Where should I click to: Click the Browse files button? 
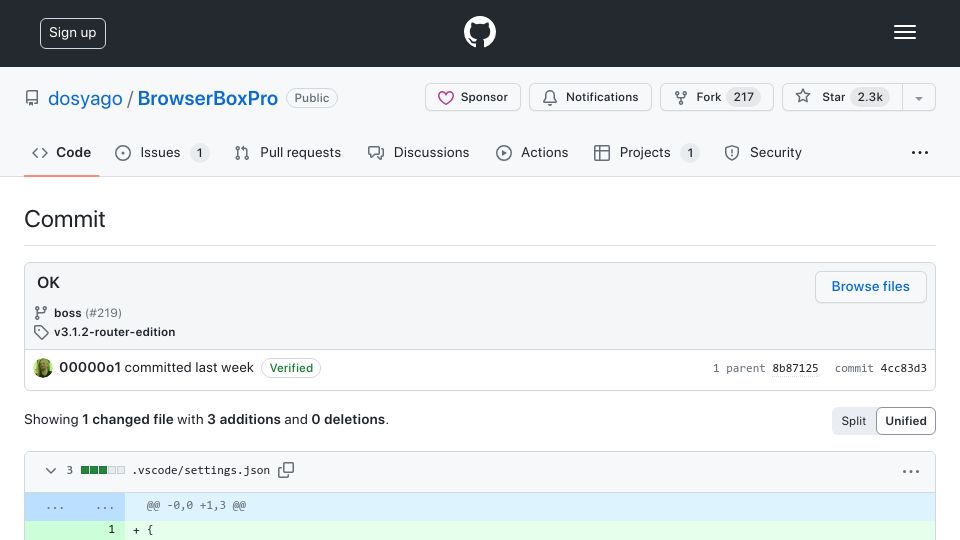870,287
